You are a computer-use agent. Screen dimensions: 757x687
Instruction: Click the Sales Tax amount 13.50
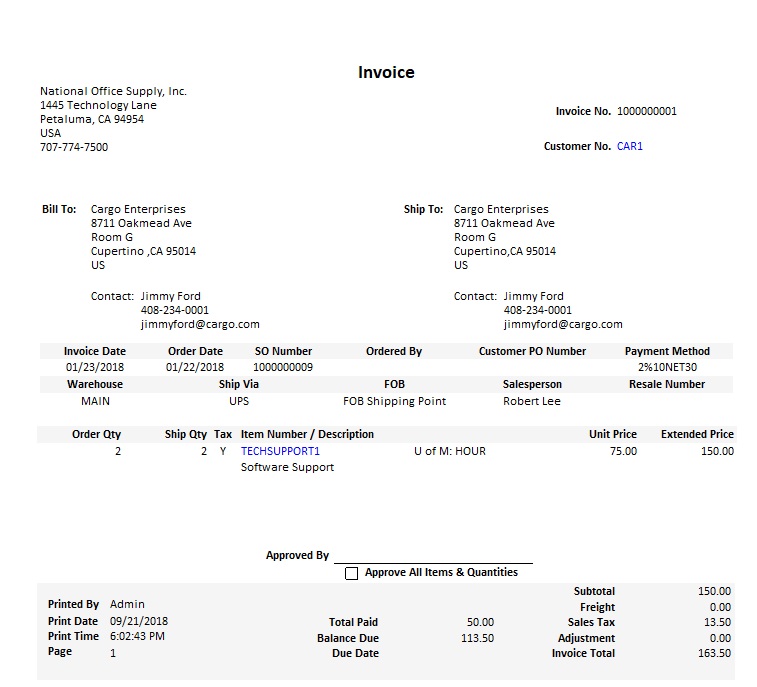(x=717, y=622)
